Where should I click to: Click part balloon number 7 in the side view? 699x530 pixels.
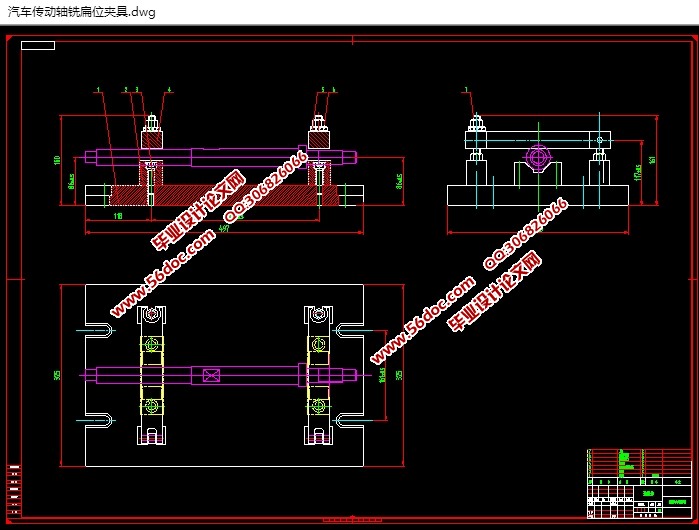(467, 90)
